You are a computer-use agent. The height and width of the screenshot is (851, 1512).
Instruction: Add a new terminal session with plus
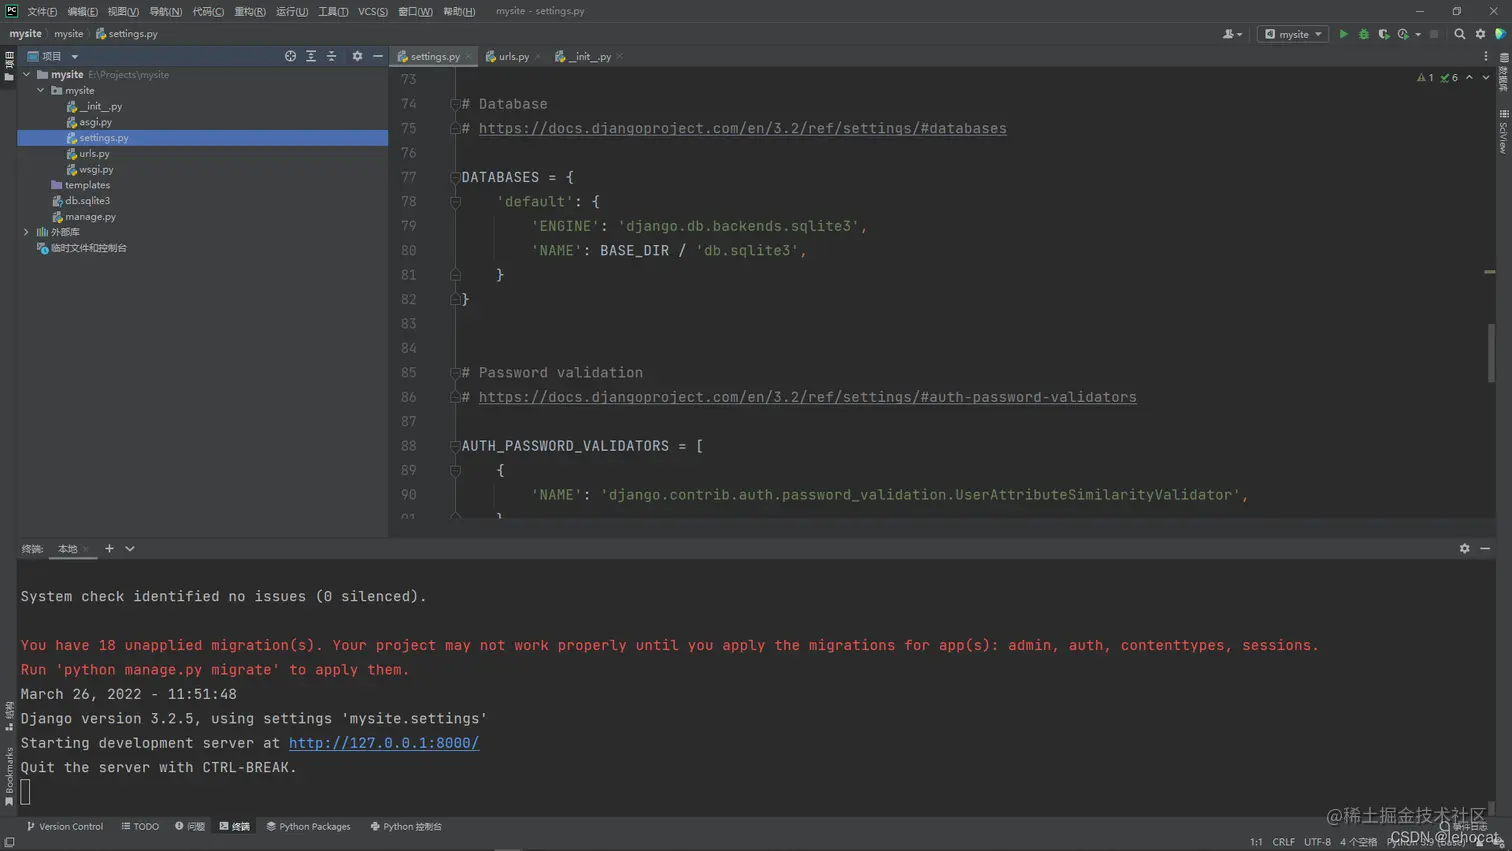pyautogui.click(x=109, y=549)
